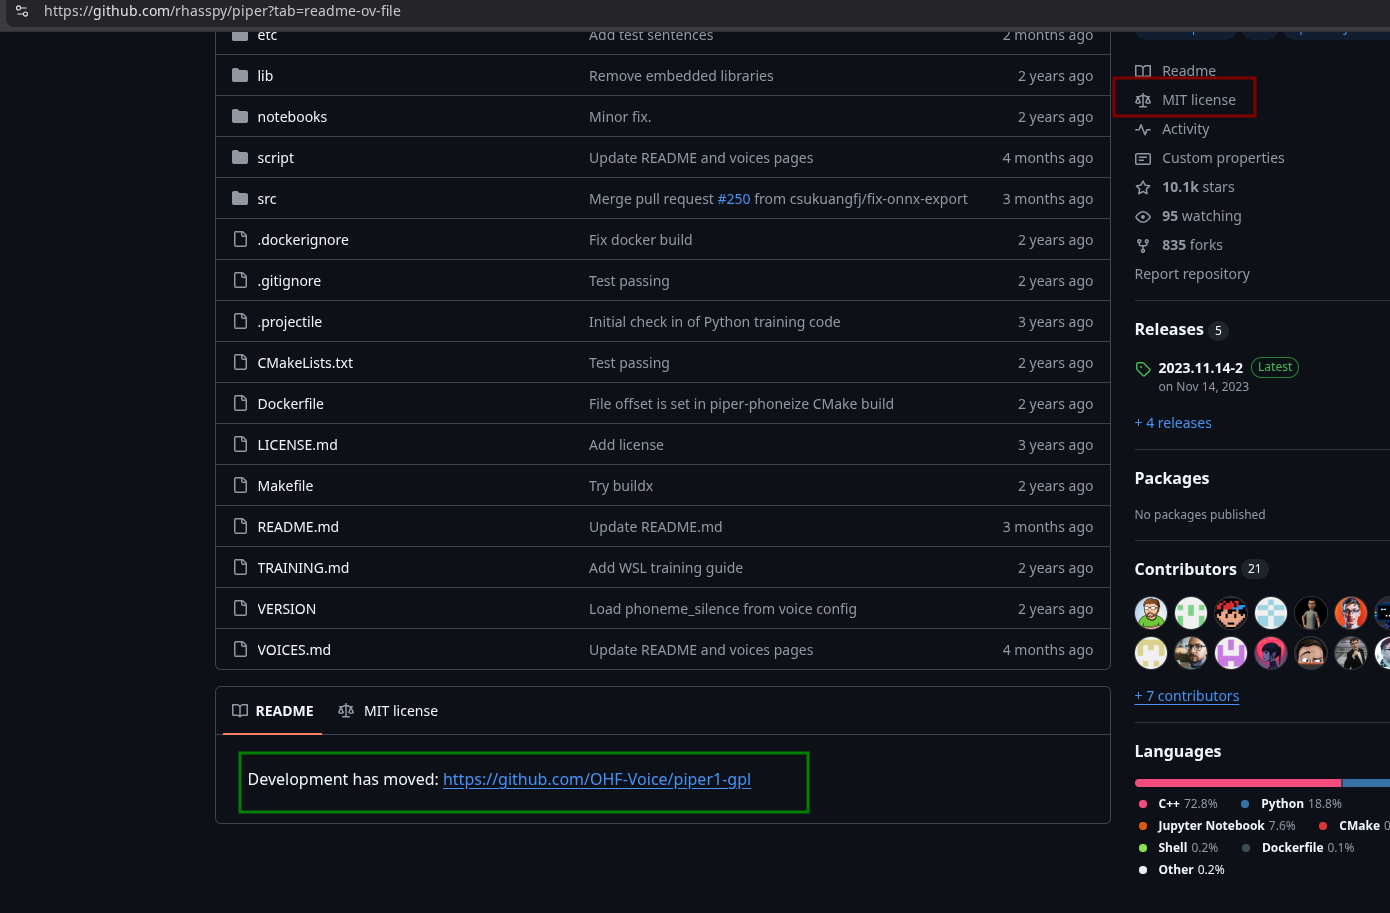Click the file icon beside .dockerignore
1390x913 pixels.
click(240, 240)
